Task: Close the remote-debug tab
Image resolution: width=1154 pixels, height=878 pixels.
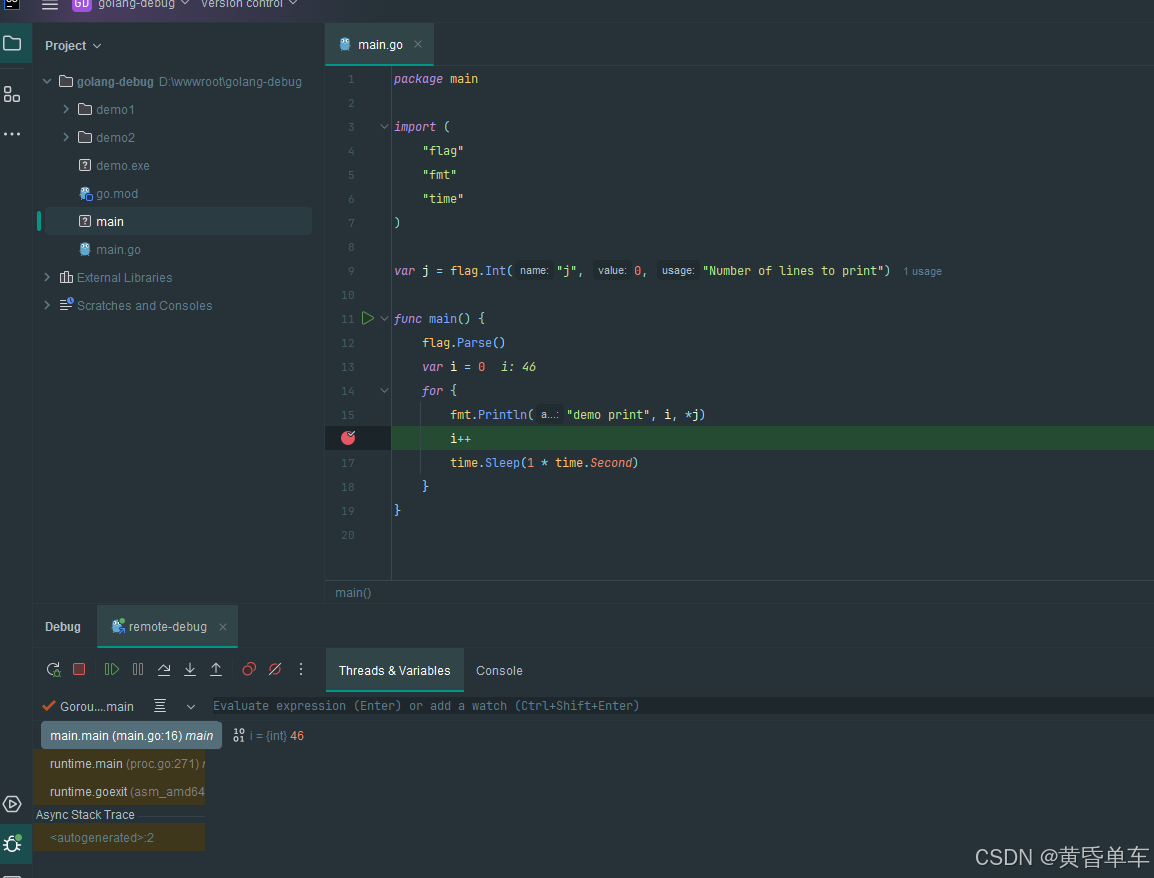Action: (223, 627)
